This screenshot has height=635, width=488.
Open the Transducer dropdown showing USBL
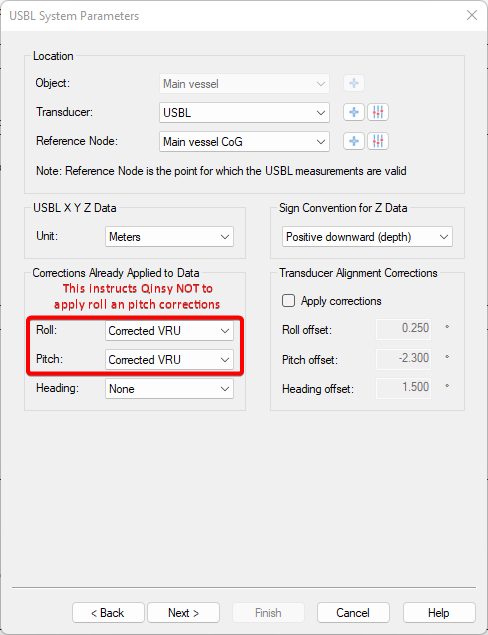point(244,113)
